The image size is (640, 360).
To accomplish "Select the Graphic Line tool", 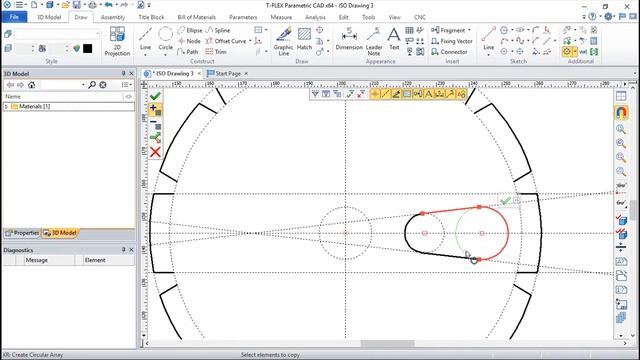I will click(283, 41).
